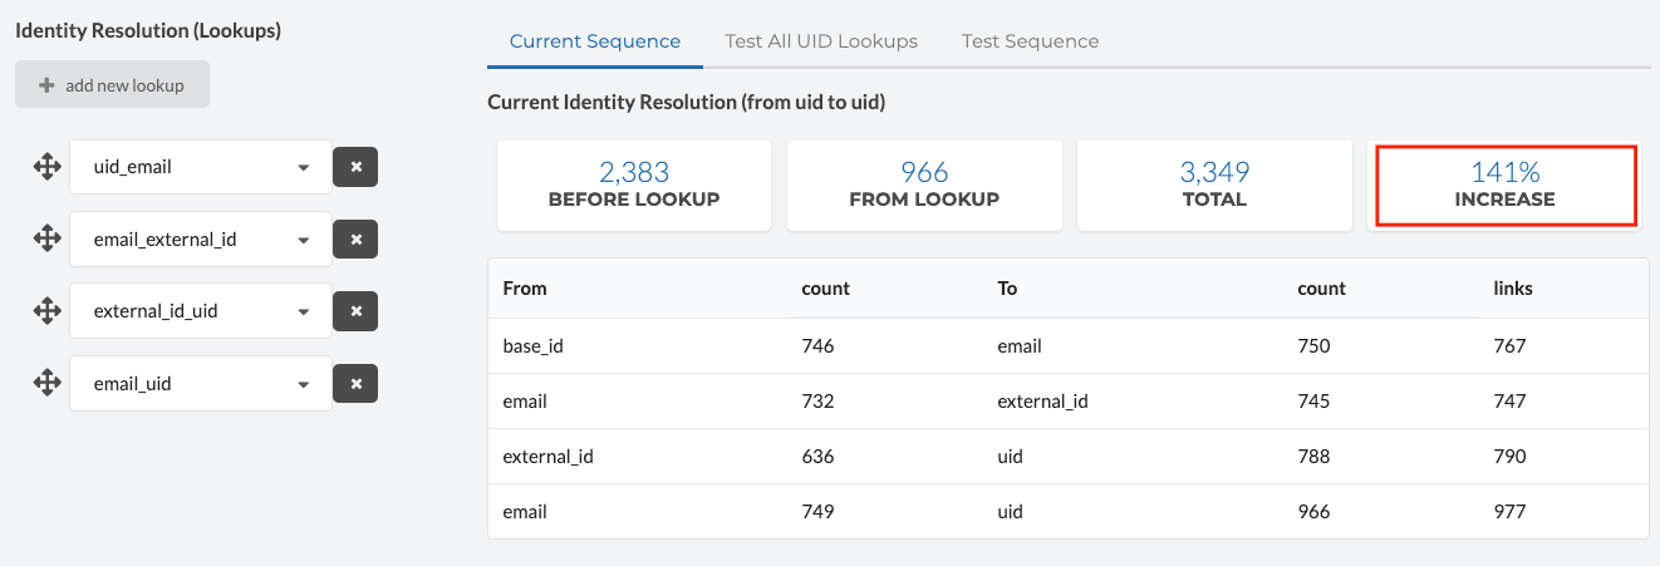Switch to Test All UID Lookups tab

pos(821,41)
